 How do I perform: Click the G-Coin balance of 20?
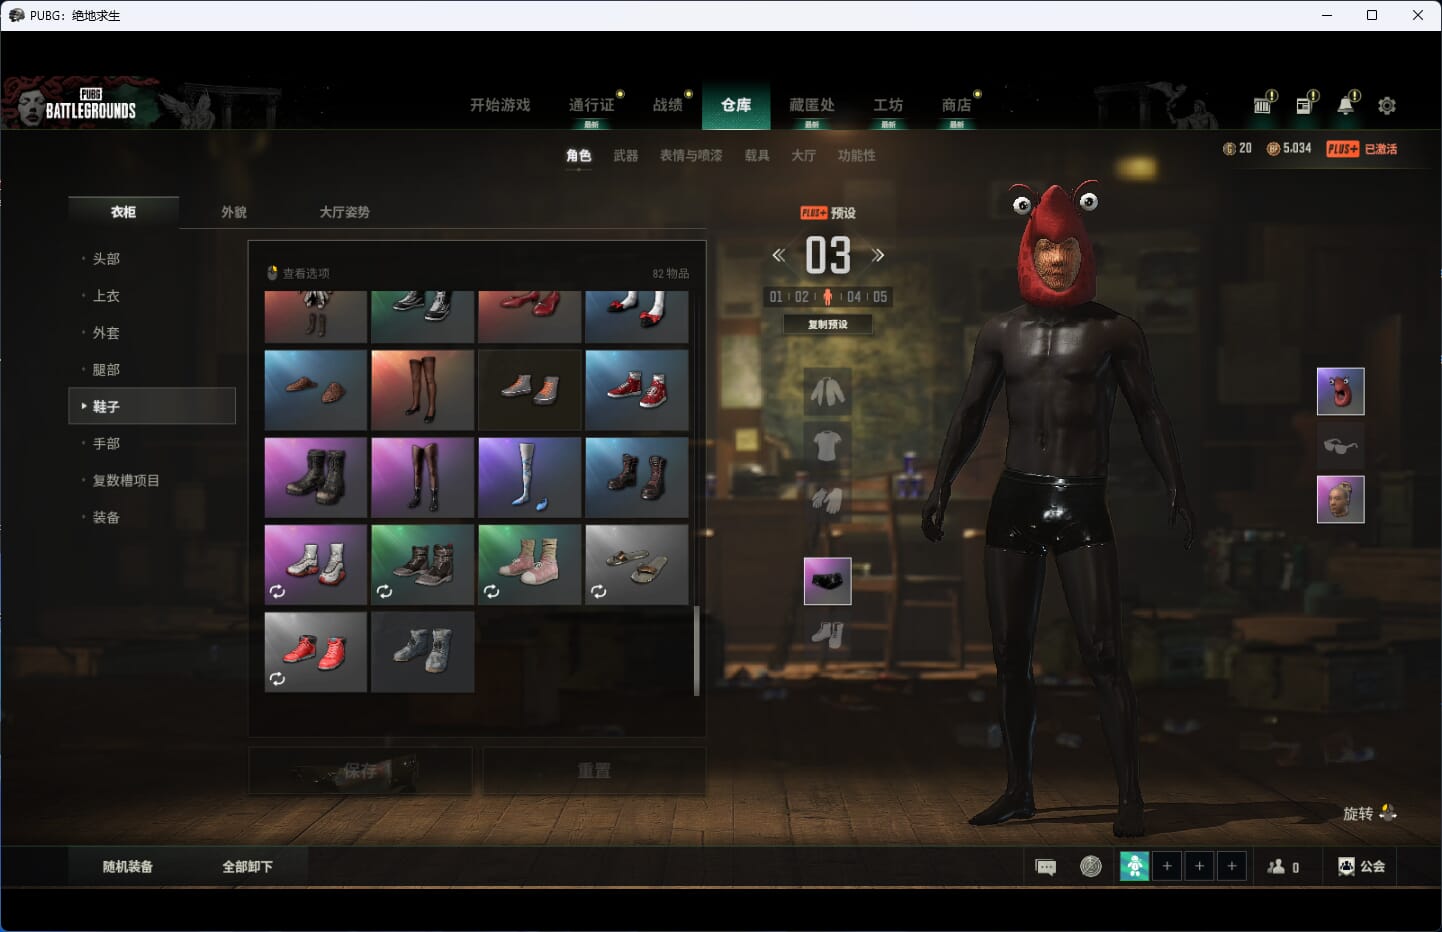click(1237, 148)
